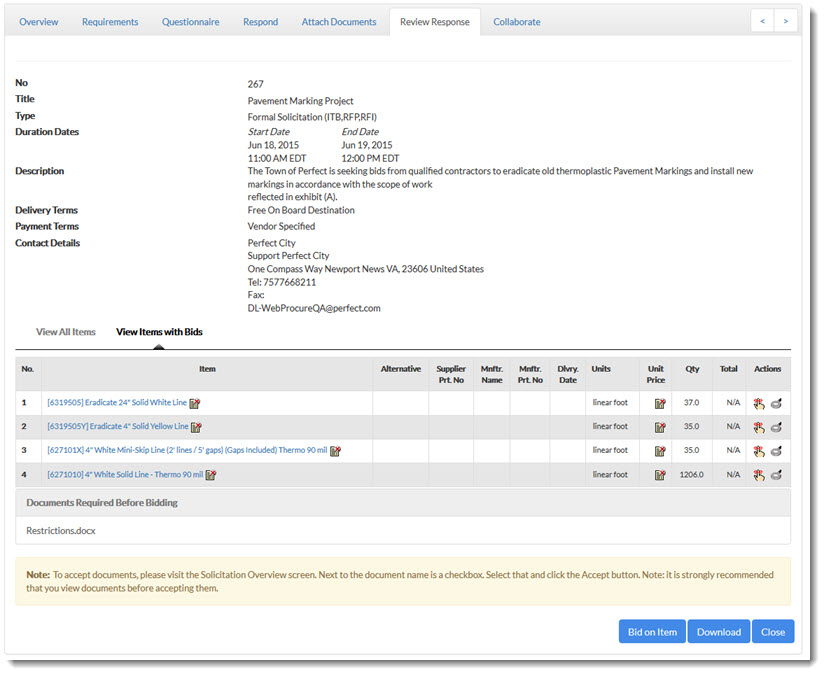825x675 pixels.
Task: Click the DL-WebProcureQA@perfect.com email address
Action: tap(314, 308)
